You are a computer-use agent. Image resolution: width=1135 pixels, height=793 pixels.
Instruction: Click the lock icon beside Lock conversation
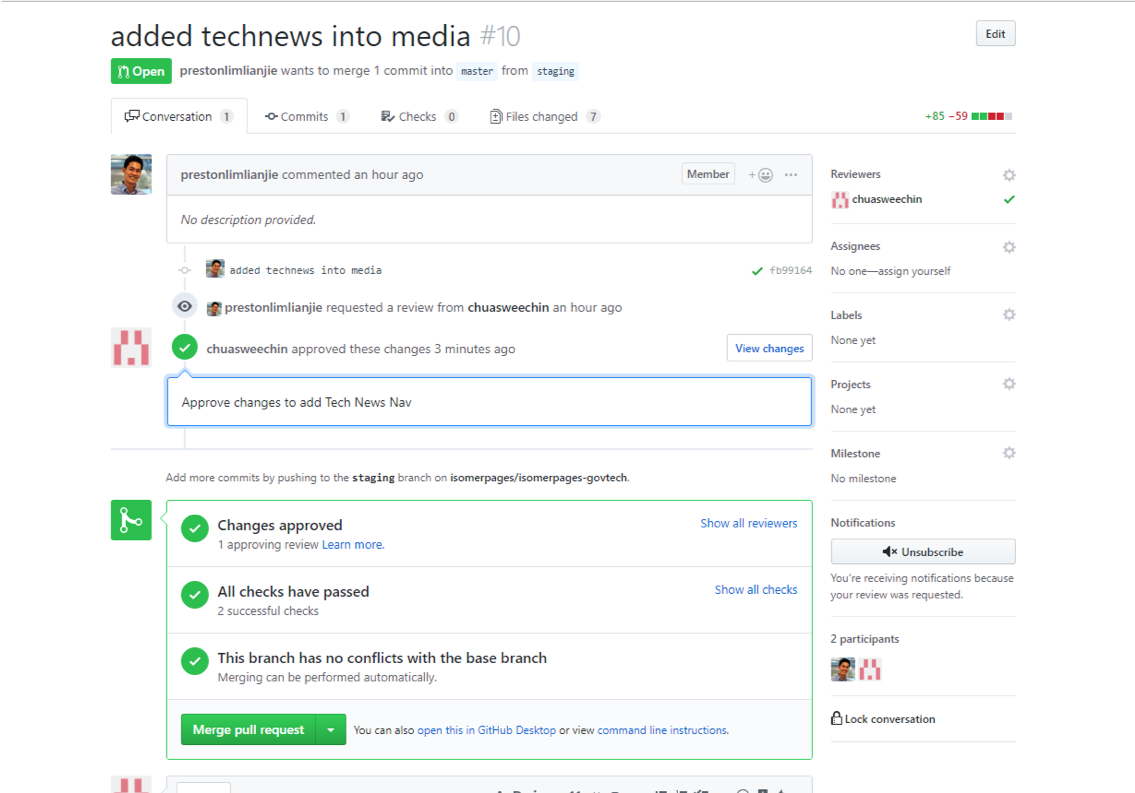(x=837, y=718)
